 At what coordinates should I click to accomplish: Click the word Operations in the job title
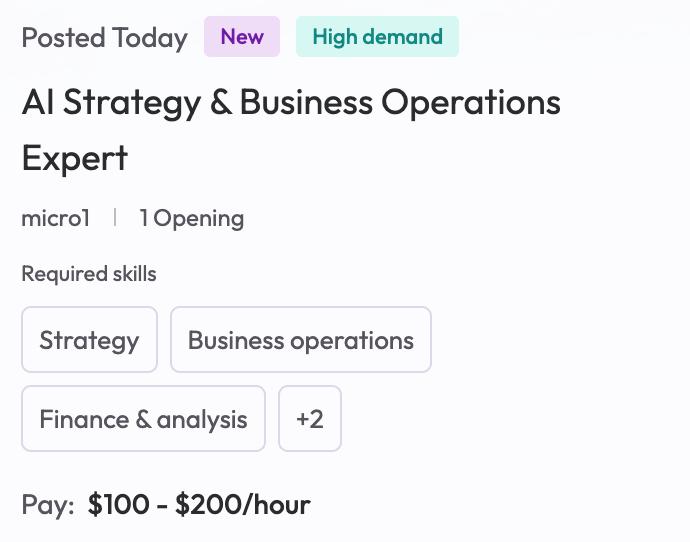[x=471, y=104]
